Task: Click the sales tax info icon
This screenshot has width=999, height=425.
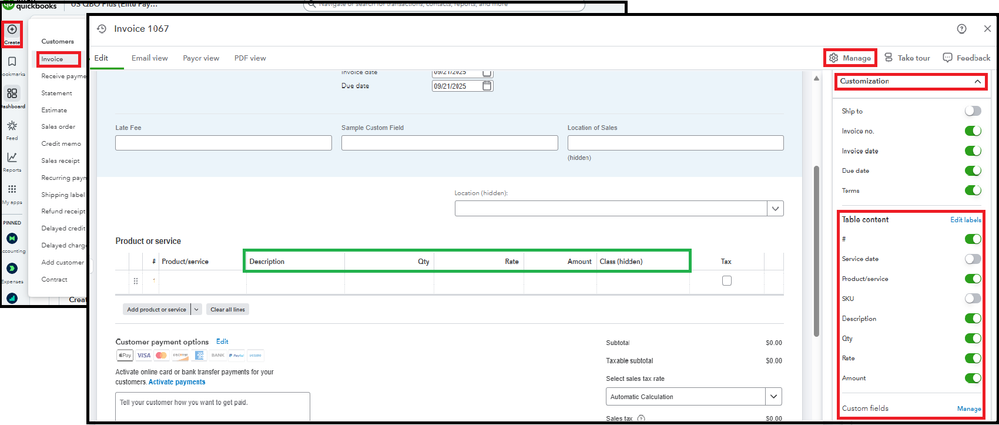Action: 641,419
